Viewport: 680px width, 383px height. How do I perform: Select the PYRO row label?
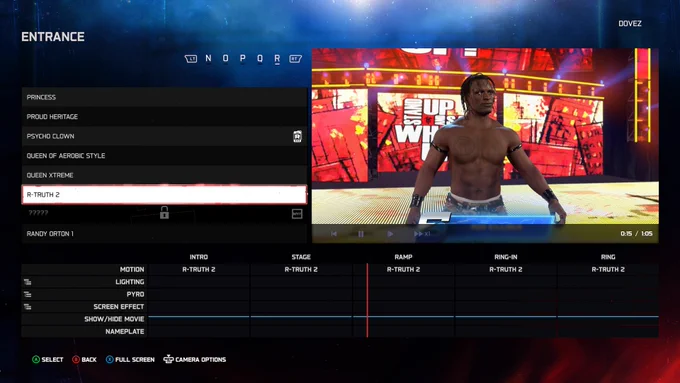pos(135,294)
